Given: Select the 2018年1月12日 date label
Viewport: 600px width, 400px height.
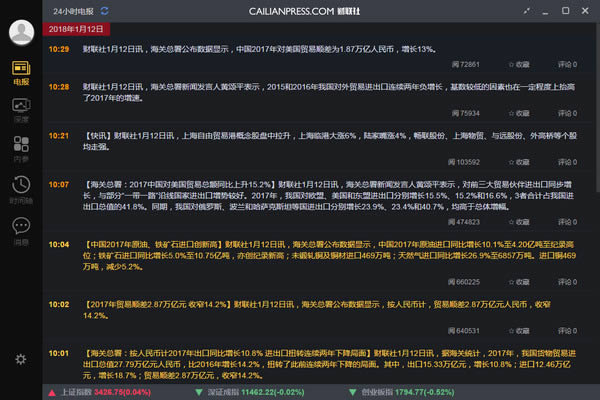Looking at the screenshot, I should click(x=77, y=27).
